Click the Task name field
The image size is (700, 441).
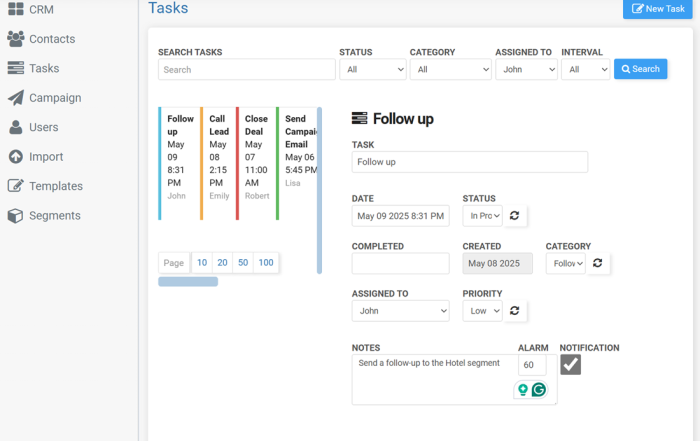tap(470, 162)
